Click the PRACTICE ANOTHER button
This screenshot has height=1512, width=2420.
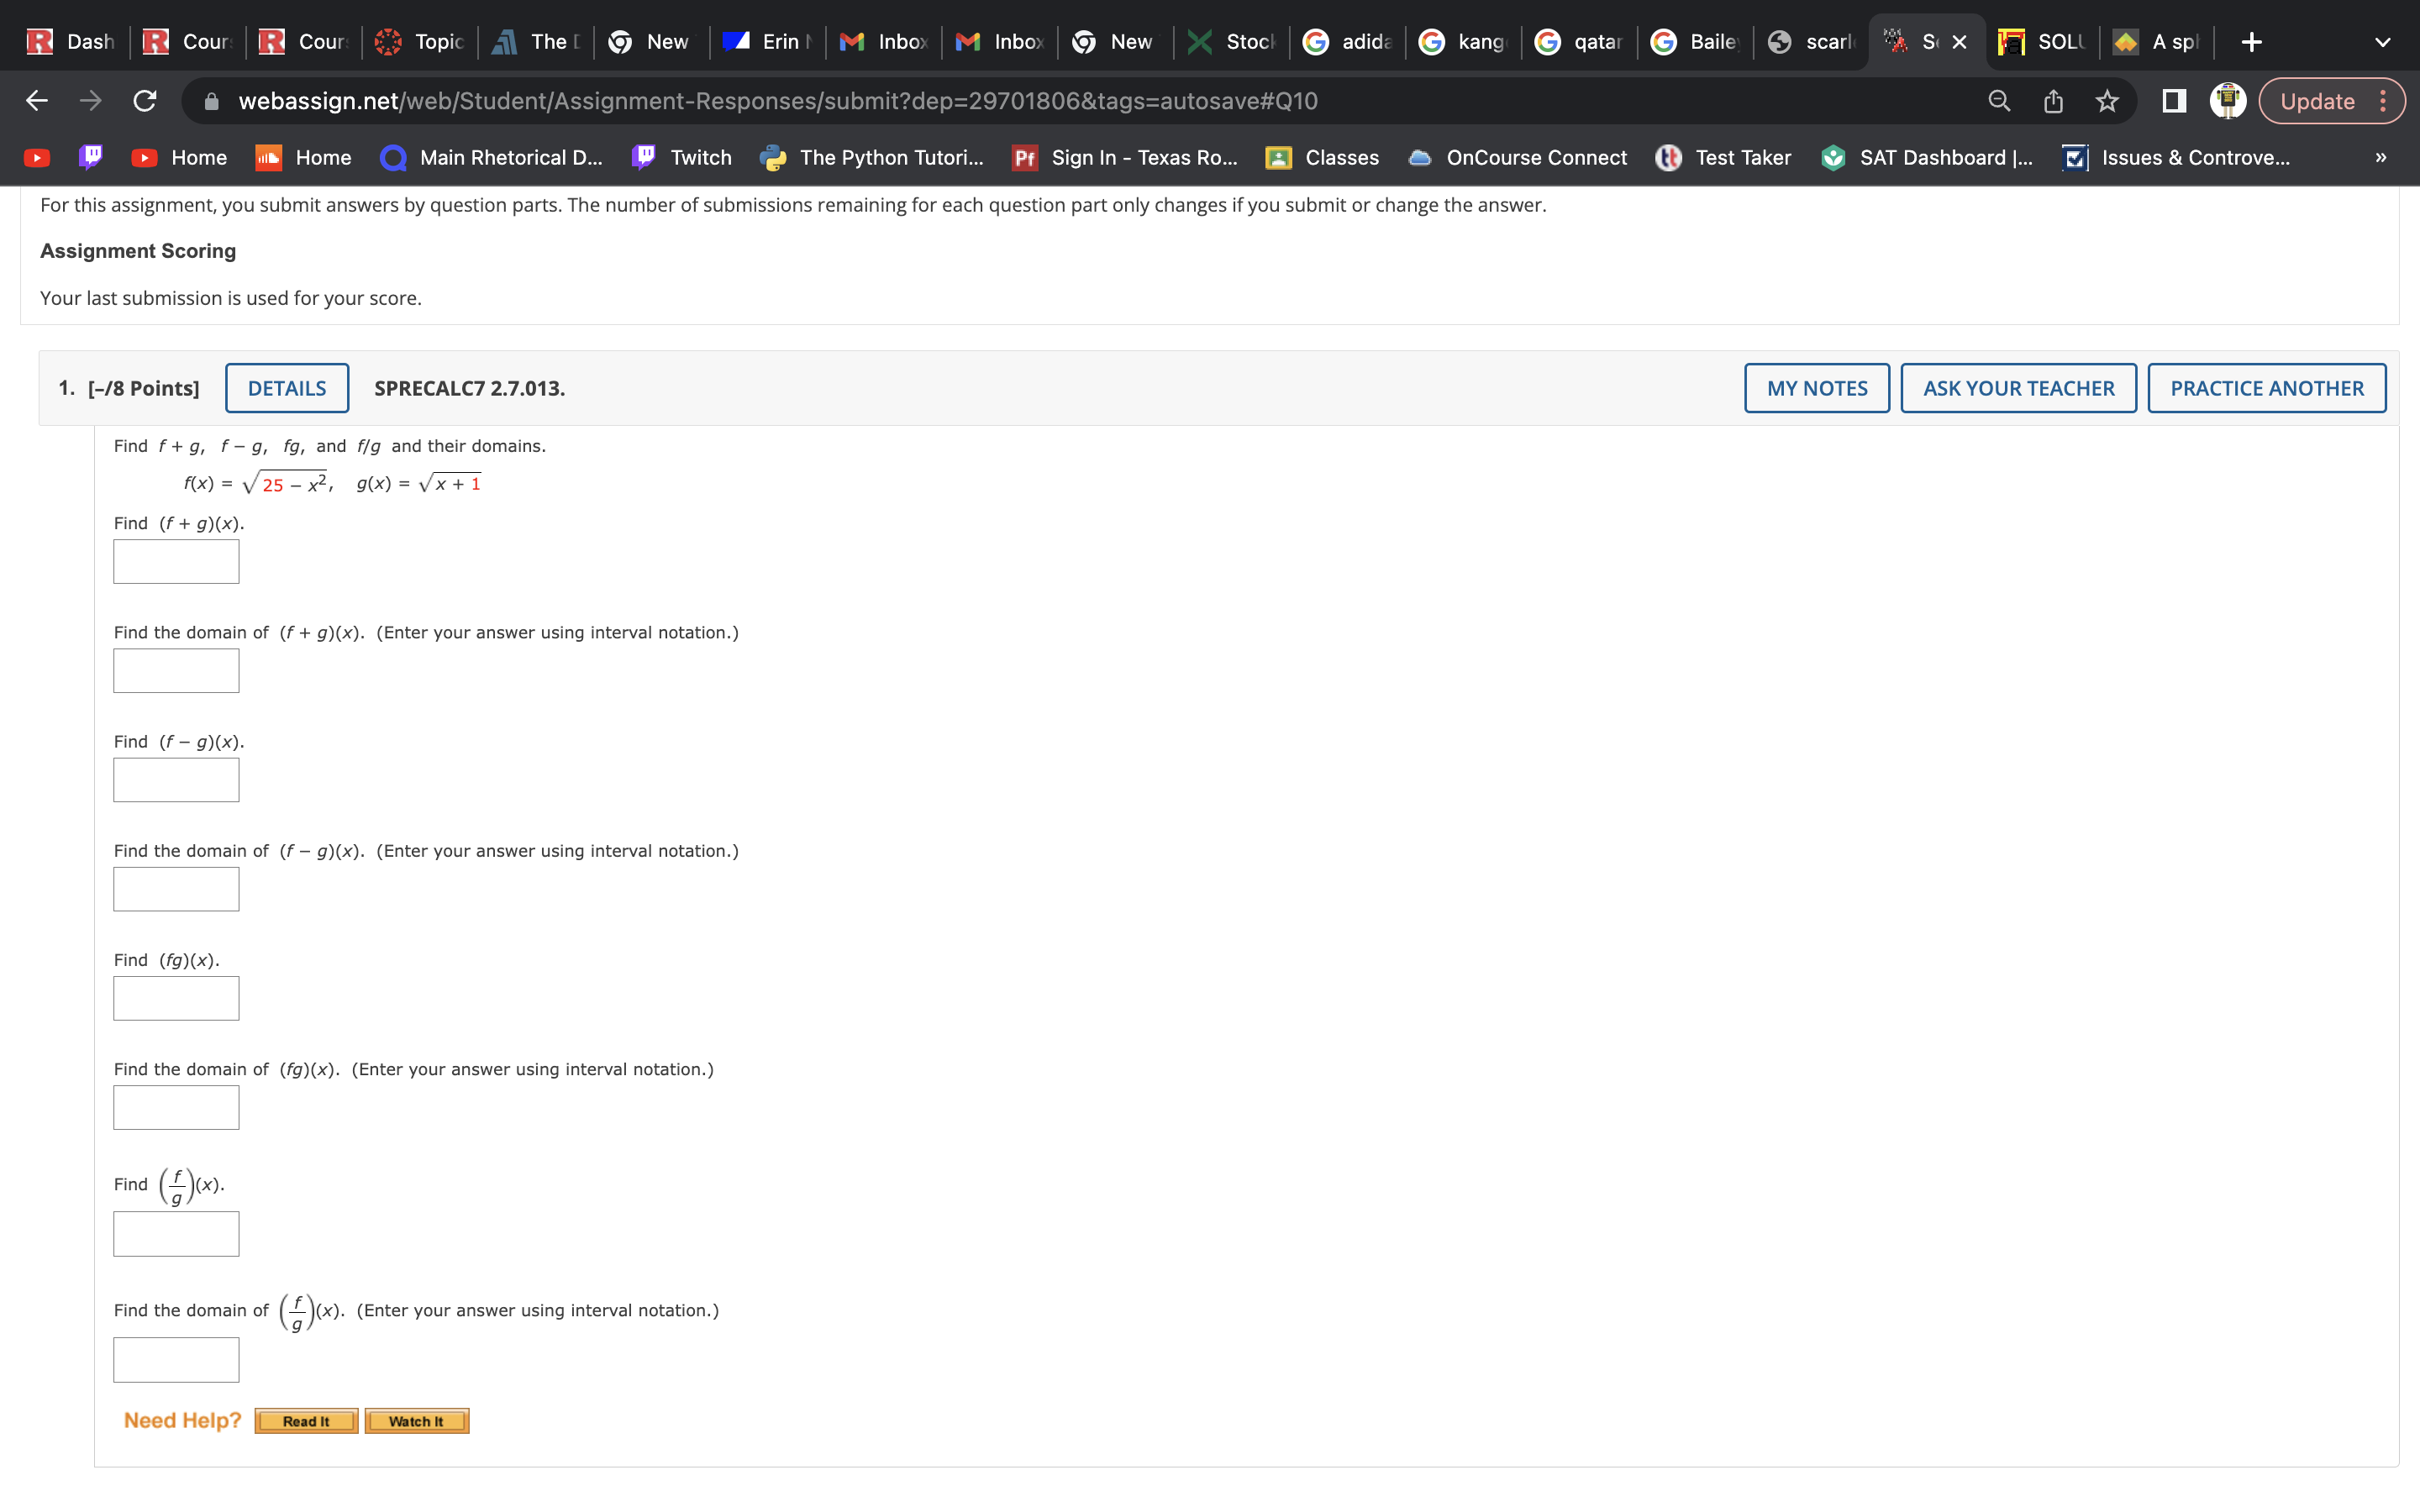pyautogui.click(x=2266, y=388)
